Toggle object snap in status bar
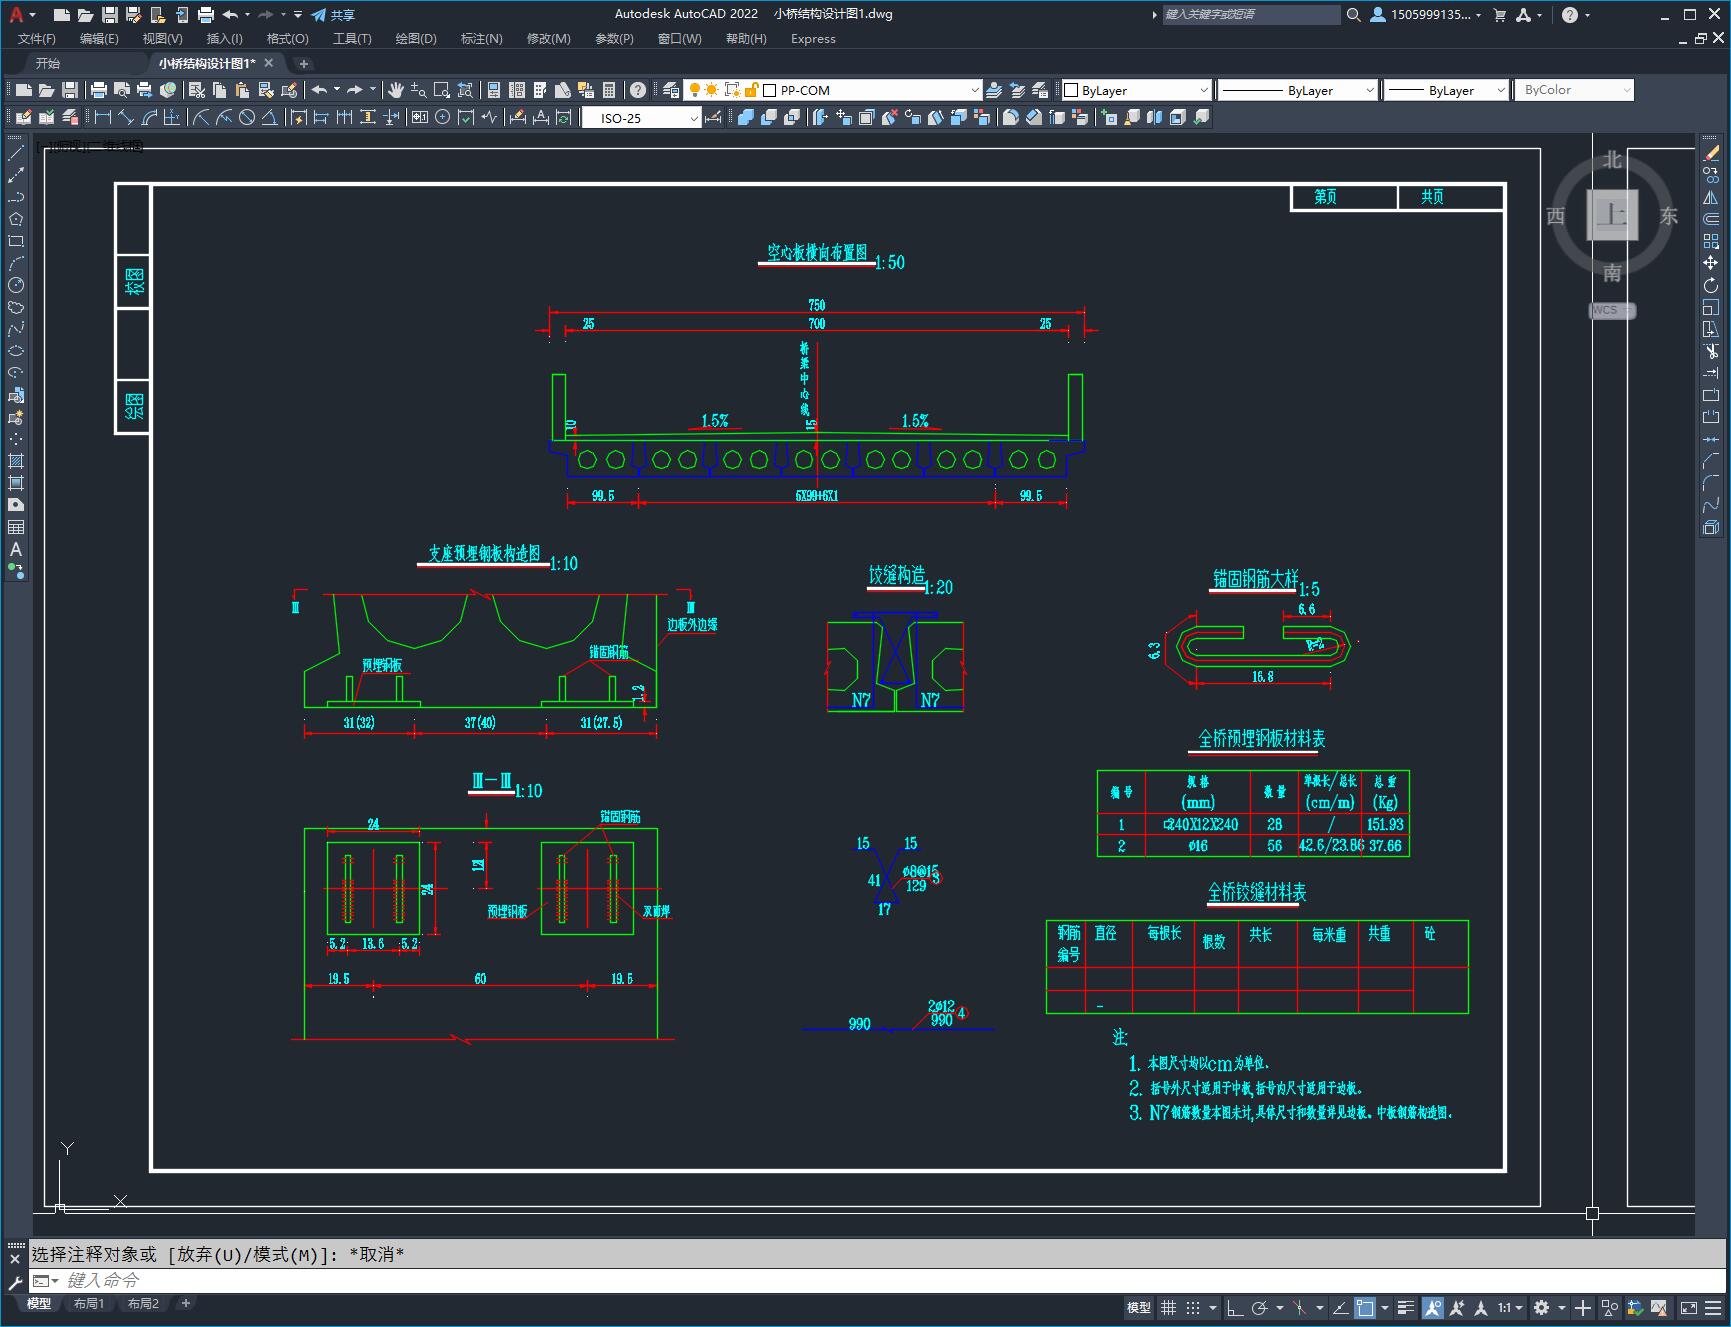This screenshot has height=1327, width=1731. click(x=1365, y=1307)
